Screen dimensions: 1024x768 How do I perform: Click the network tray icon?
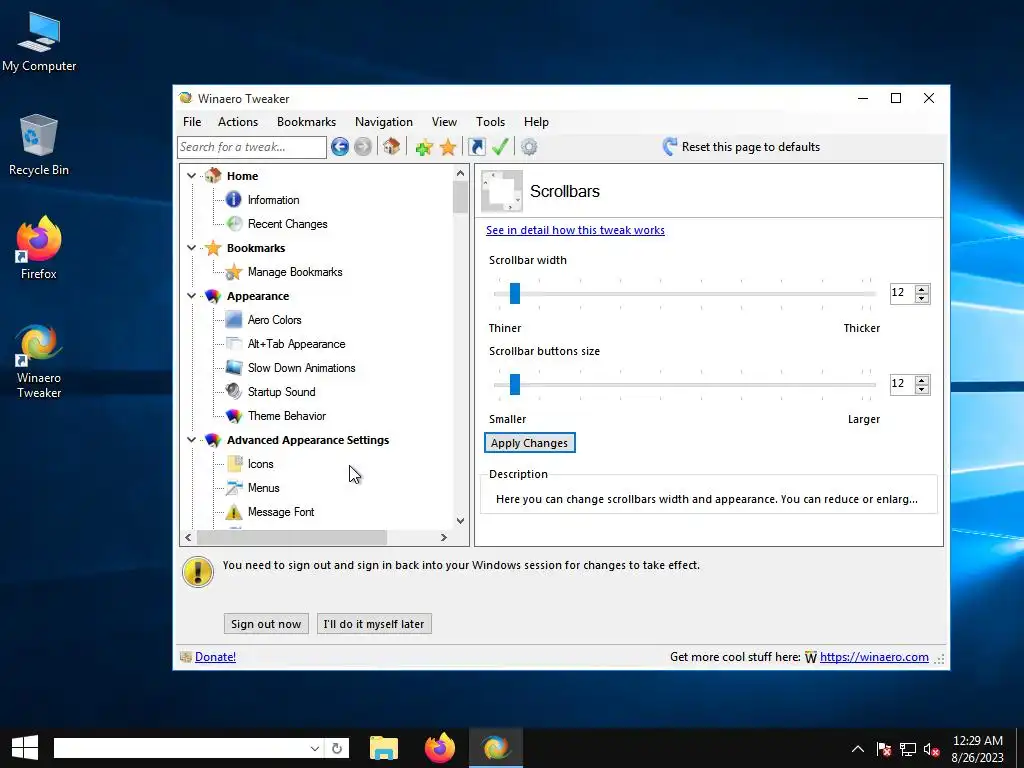[x=908, y=749]
